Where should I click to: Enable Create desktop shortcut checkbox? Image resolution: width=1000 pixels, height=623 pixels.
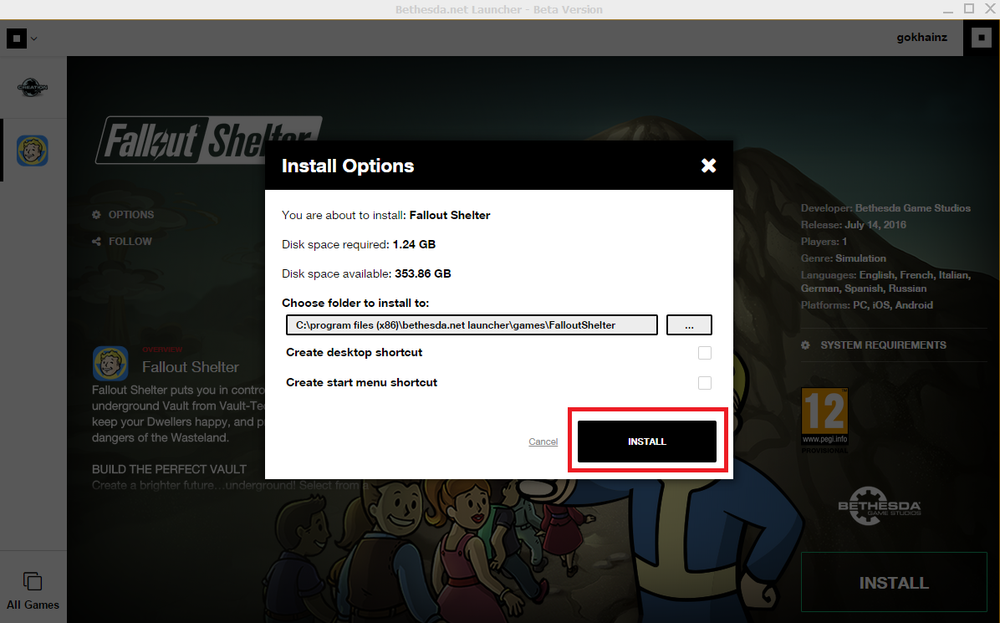click(704, 353)
